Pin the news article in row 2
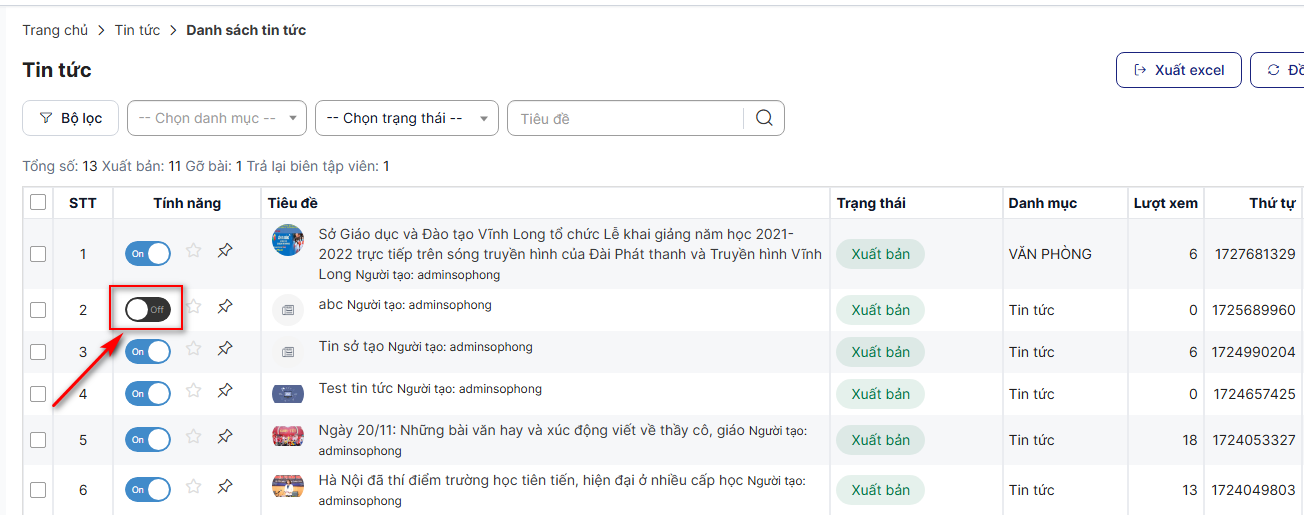 225,307
